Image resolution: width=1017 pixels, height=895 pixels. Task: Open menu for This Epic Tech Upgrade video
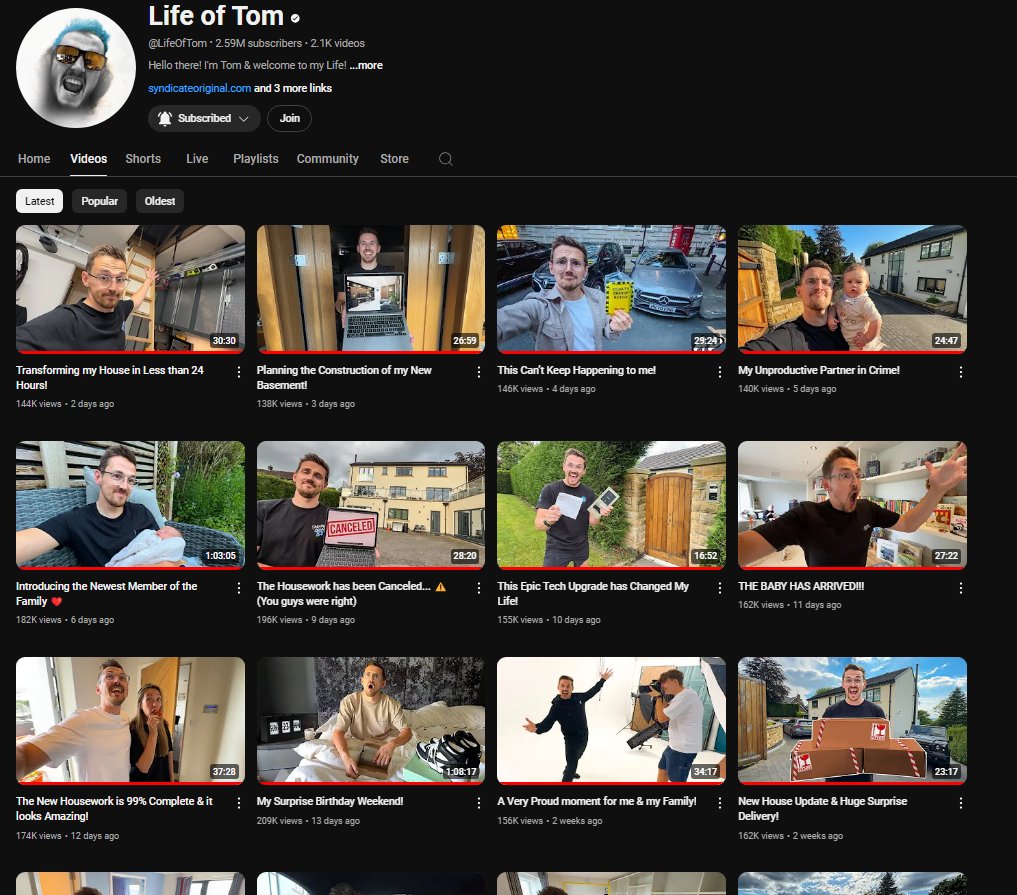[719, 588]
